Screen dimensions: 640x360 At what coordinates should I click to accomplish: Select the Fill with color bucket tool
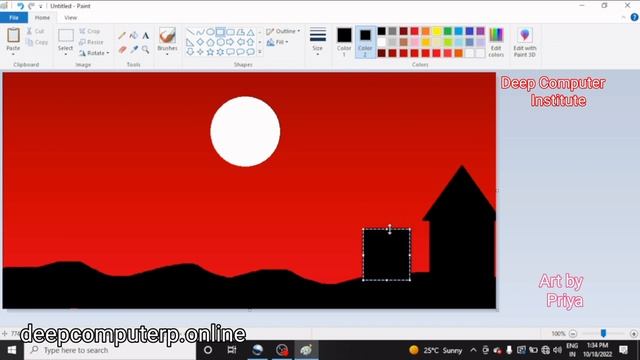coord(133,36)
